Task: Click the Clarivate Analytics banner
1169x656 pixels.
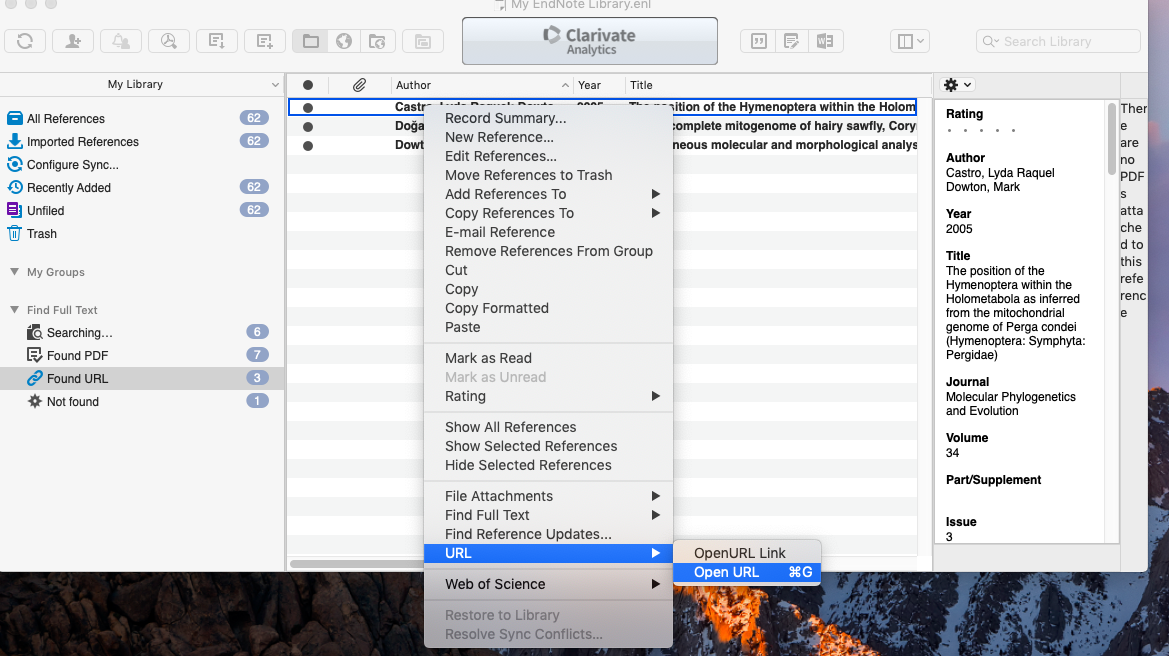Action: click(590, 41)
